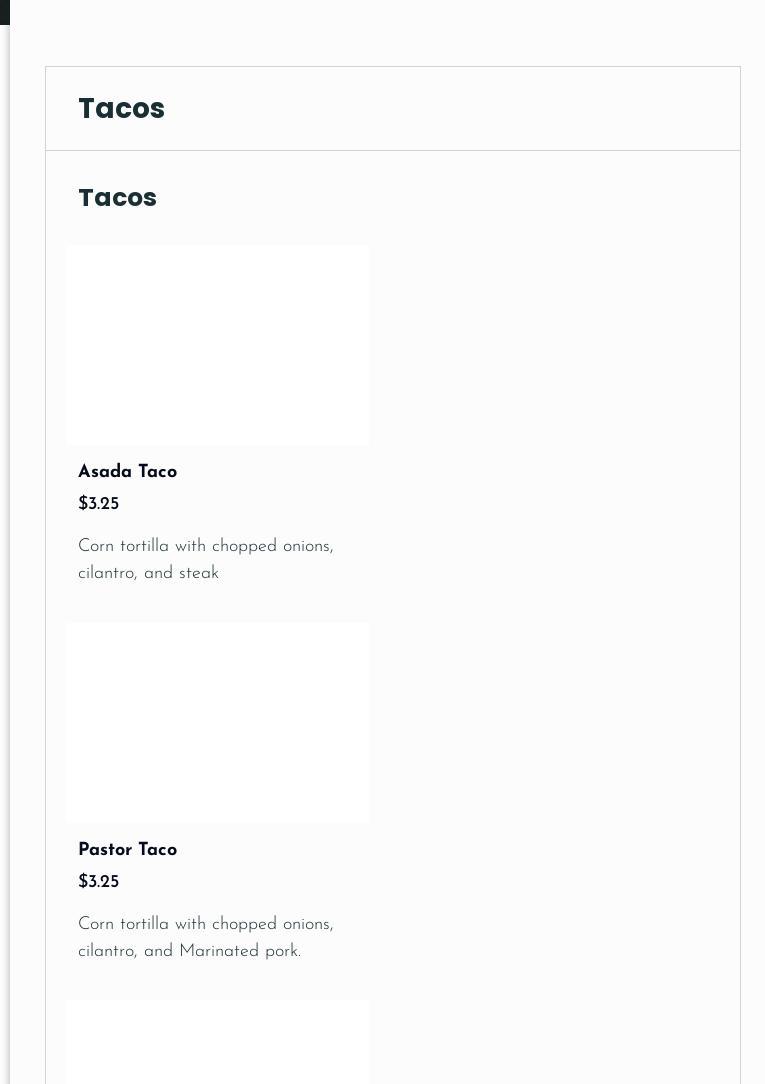Screen dimensions: 765x1084
Task: Select the Pastor Taco item name
Action: [x=127, y=850]
